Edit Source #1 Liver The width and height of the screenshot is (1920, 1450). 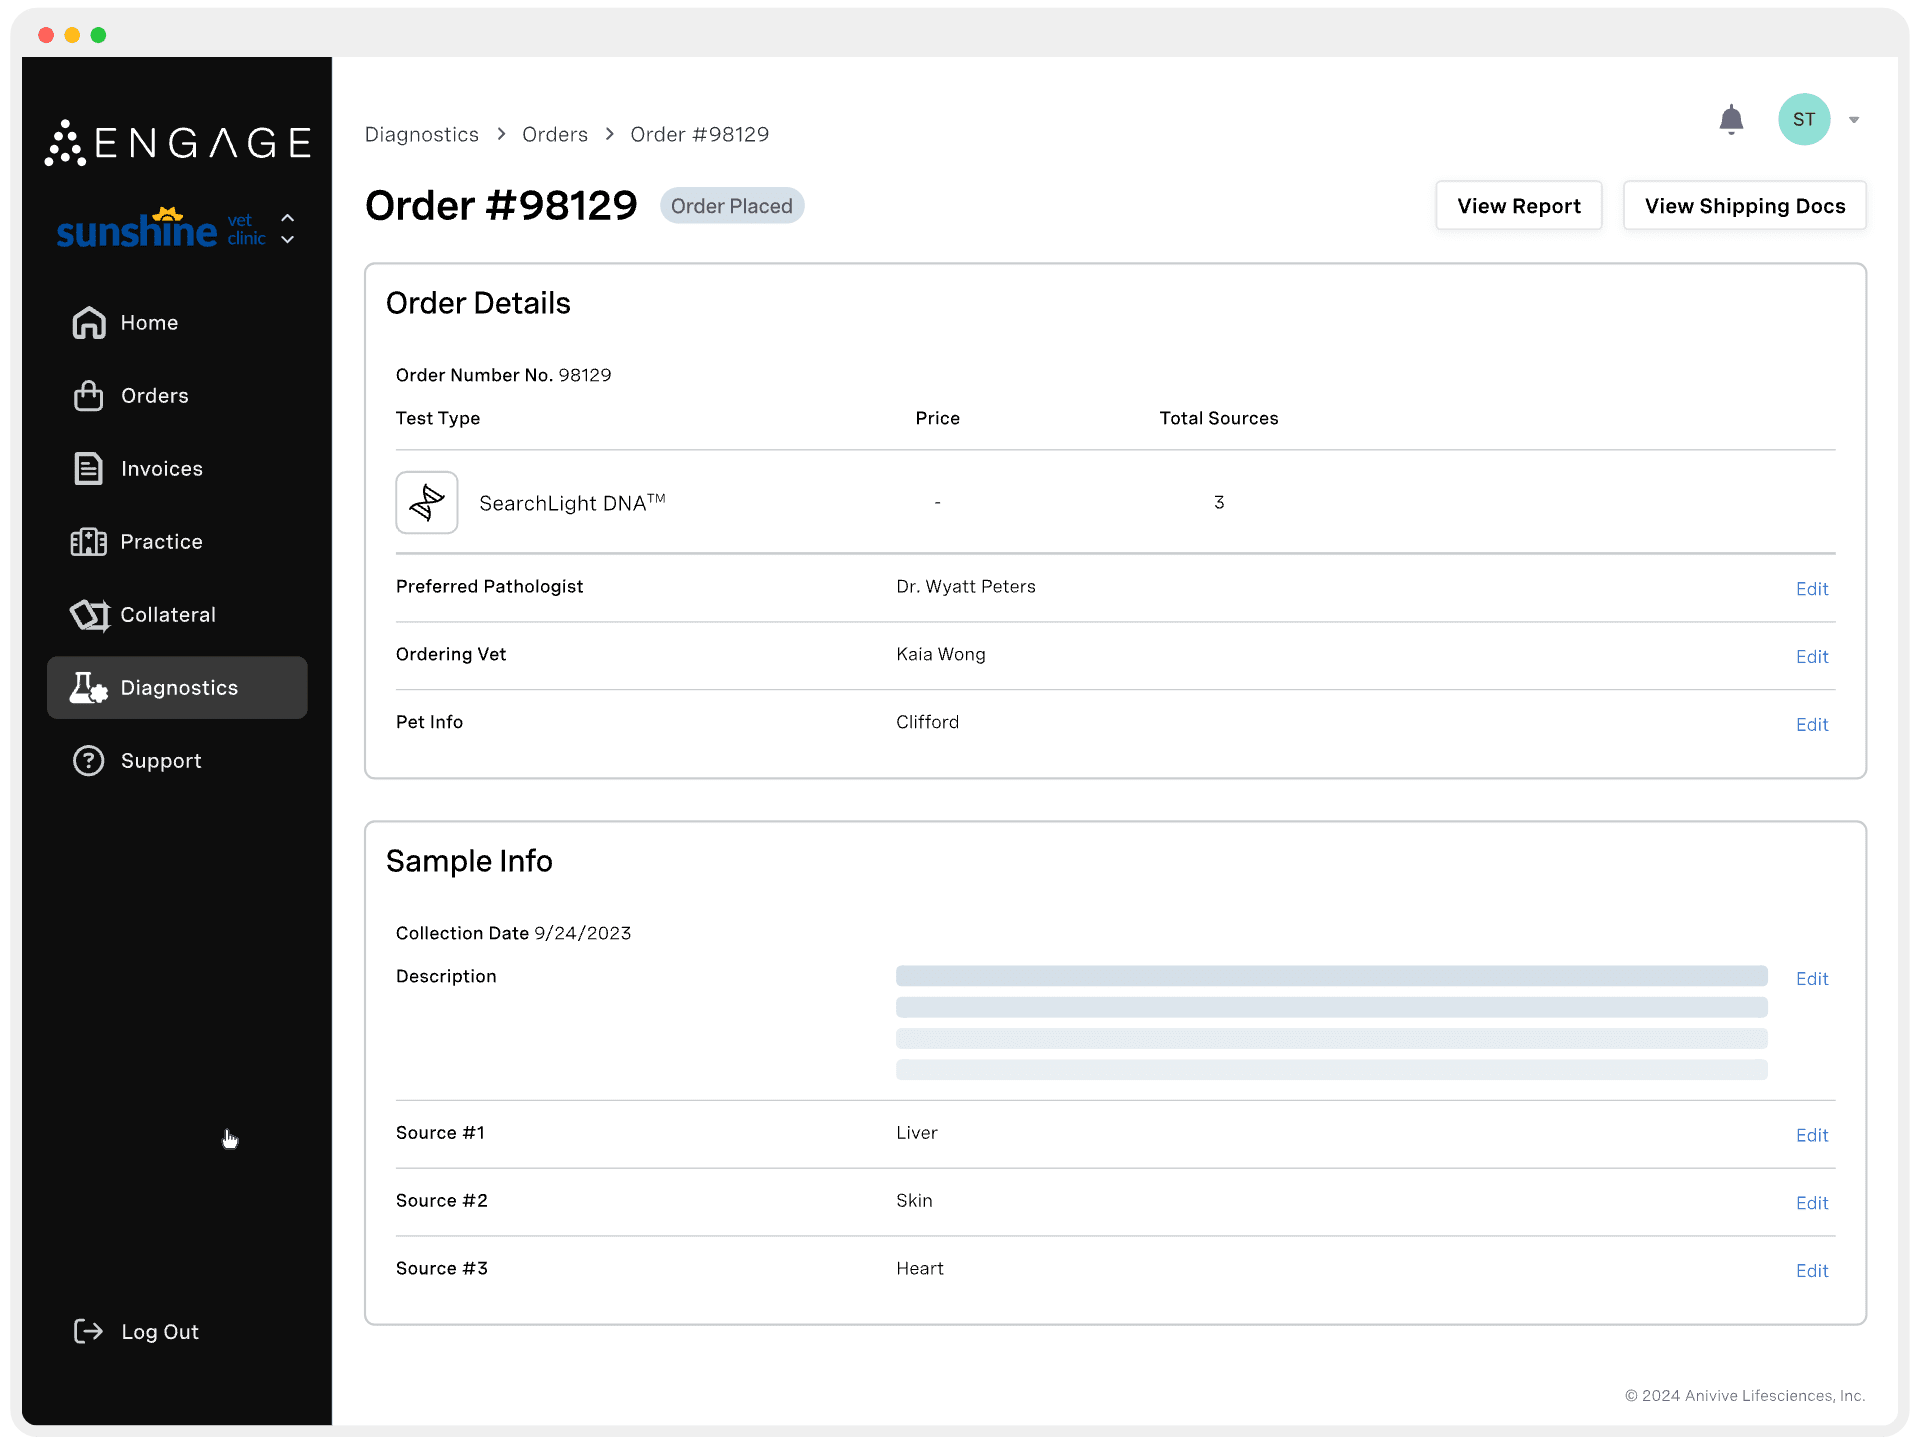point(1812,1136)
